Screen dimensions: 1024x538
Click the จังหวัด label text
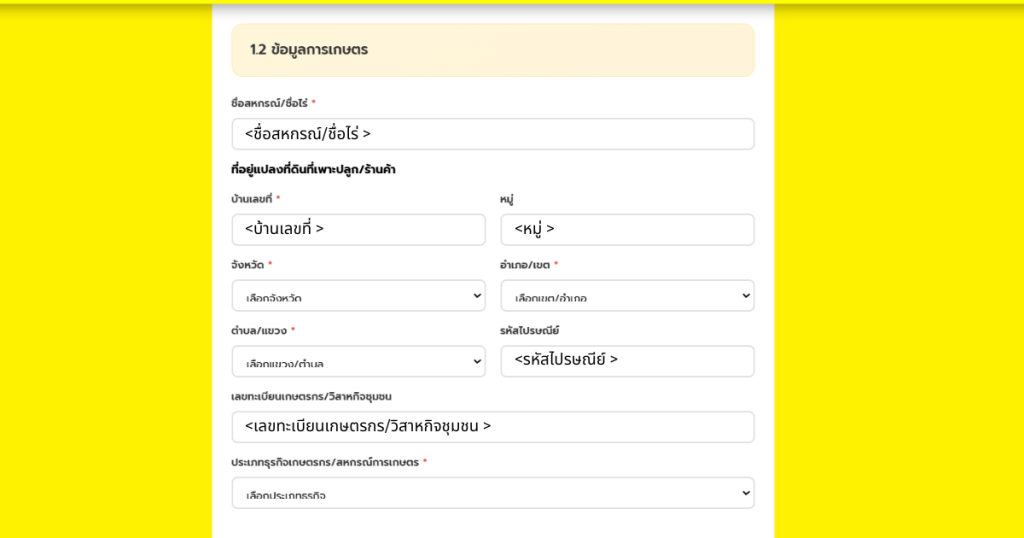[x=247, y=265]
